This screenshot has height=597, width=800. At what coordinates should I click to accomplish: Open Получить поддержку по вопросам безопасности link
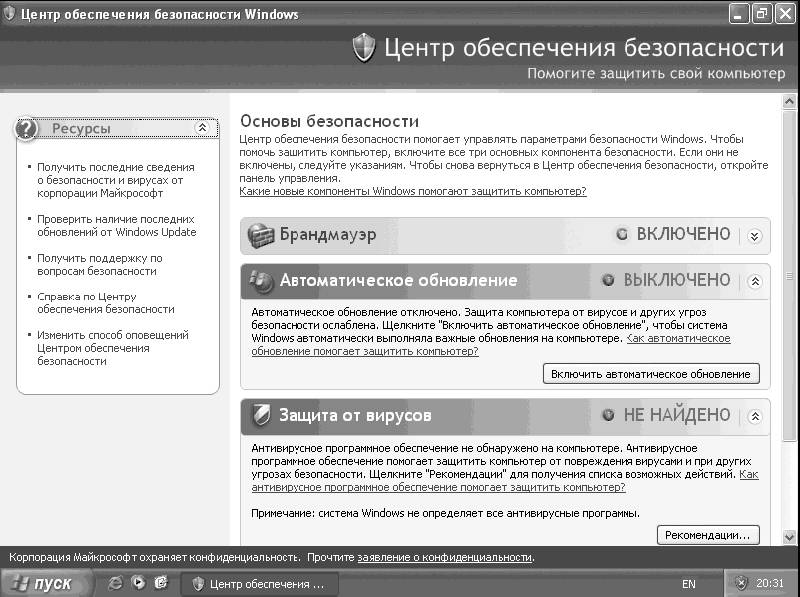(x=99, y=264)
